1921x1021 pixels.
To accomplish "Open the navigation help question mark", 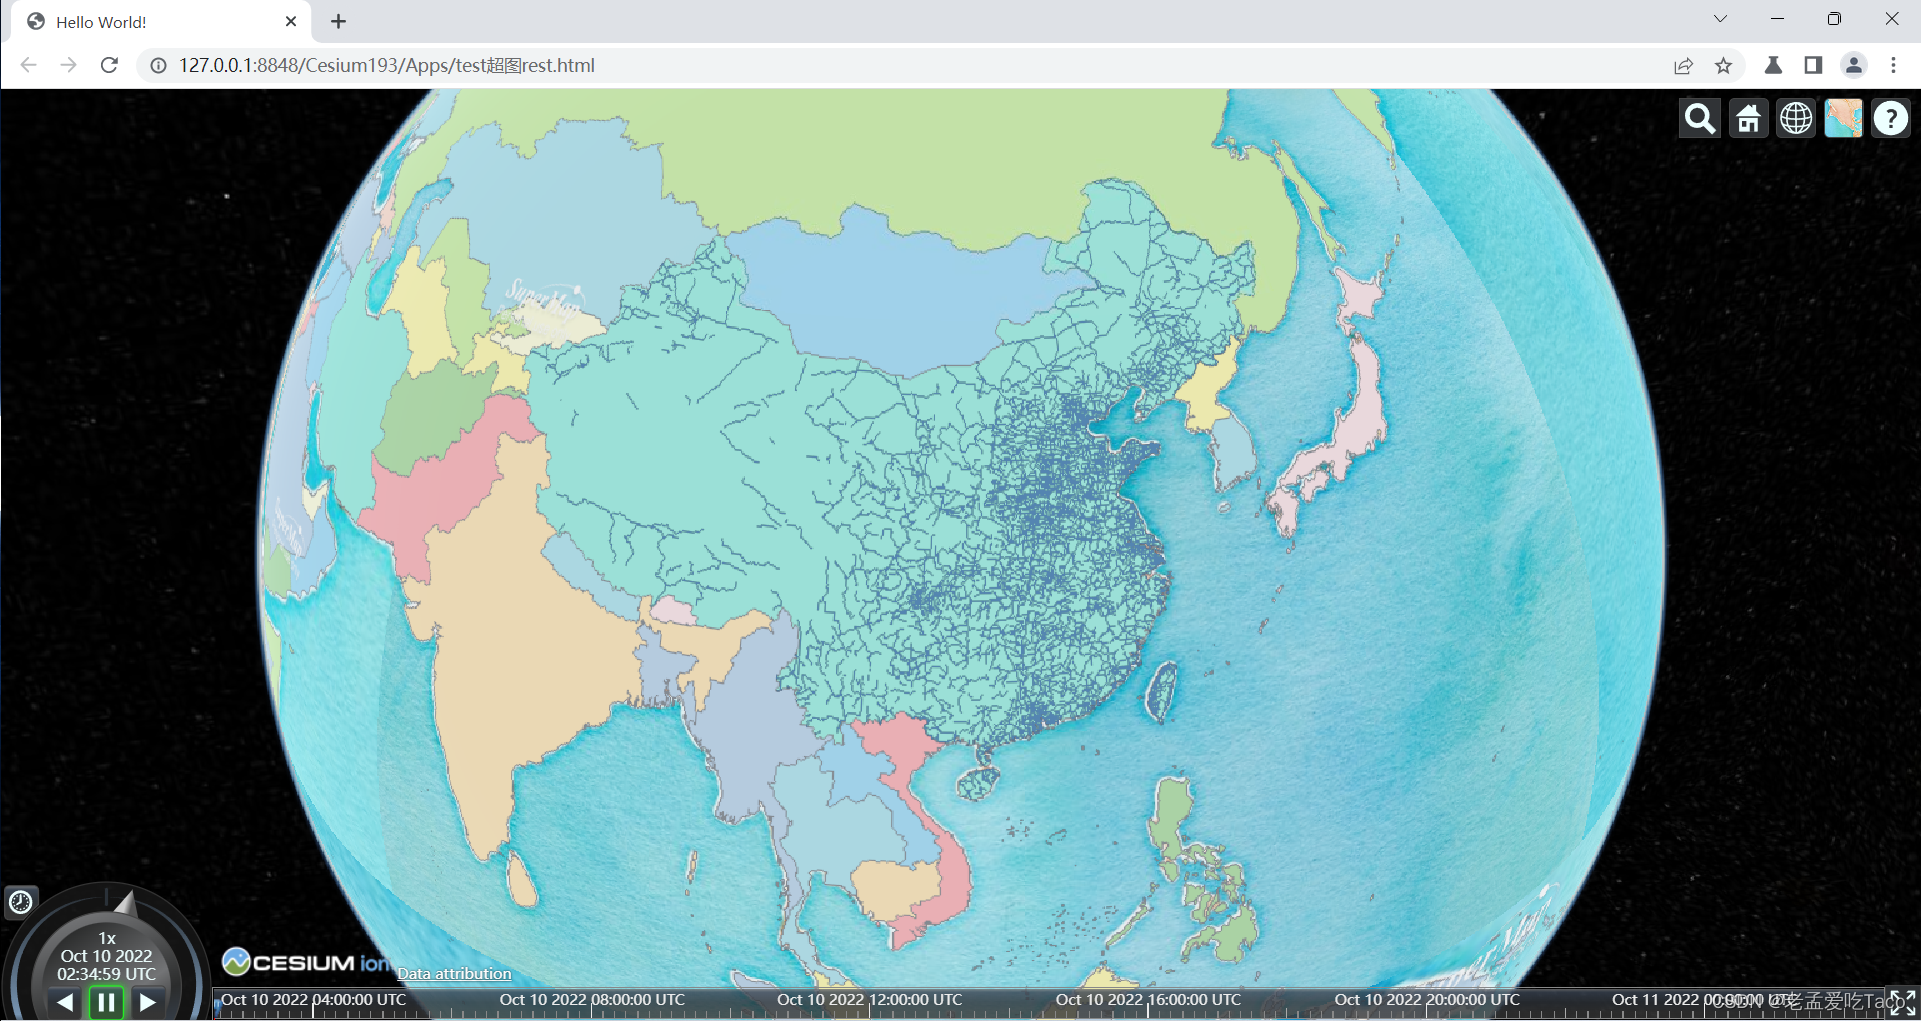I will point(1891,118).
